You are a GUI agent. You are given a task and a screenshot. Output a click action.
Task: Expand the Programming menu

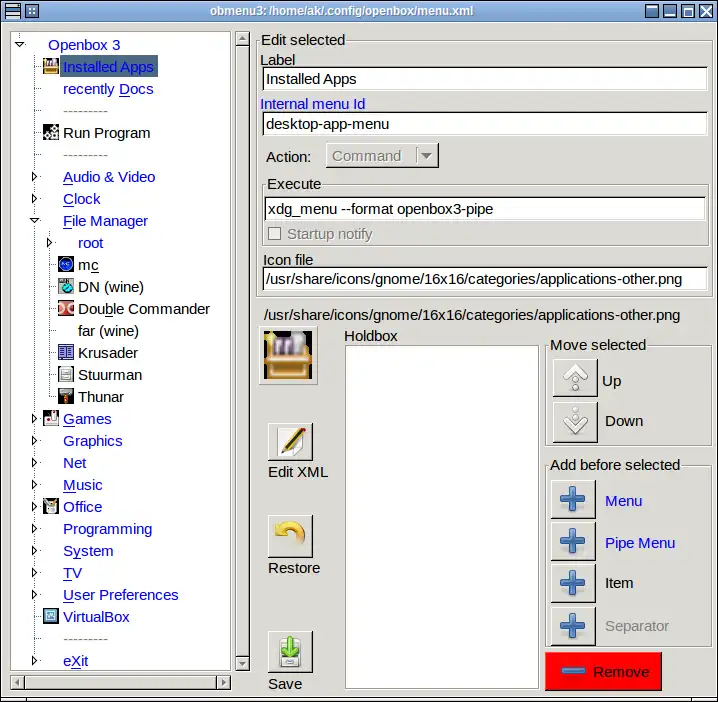coord(34,528)
